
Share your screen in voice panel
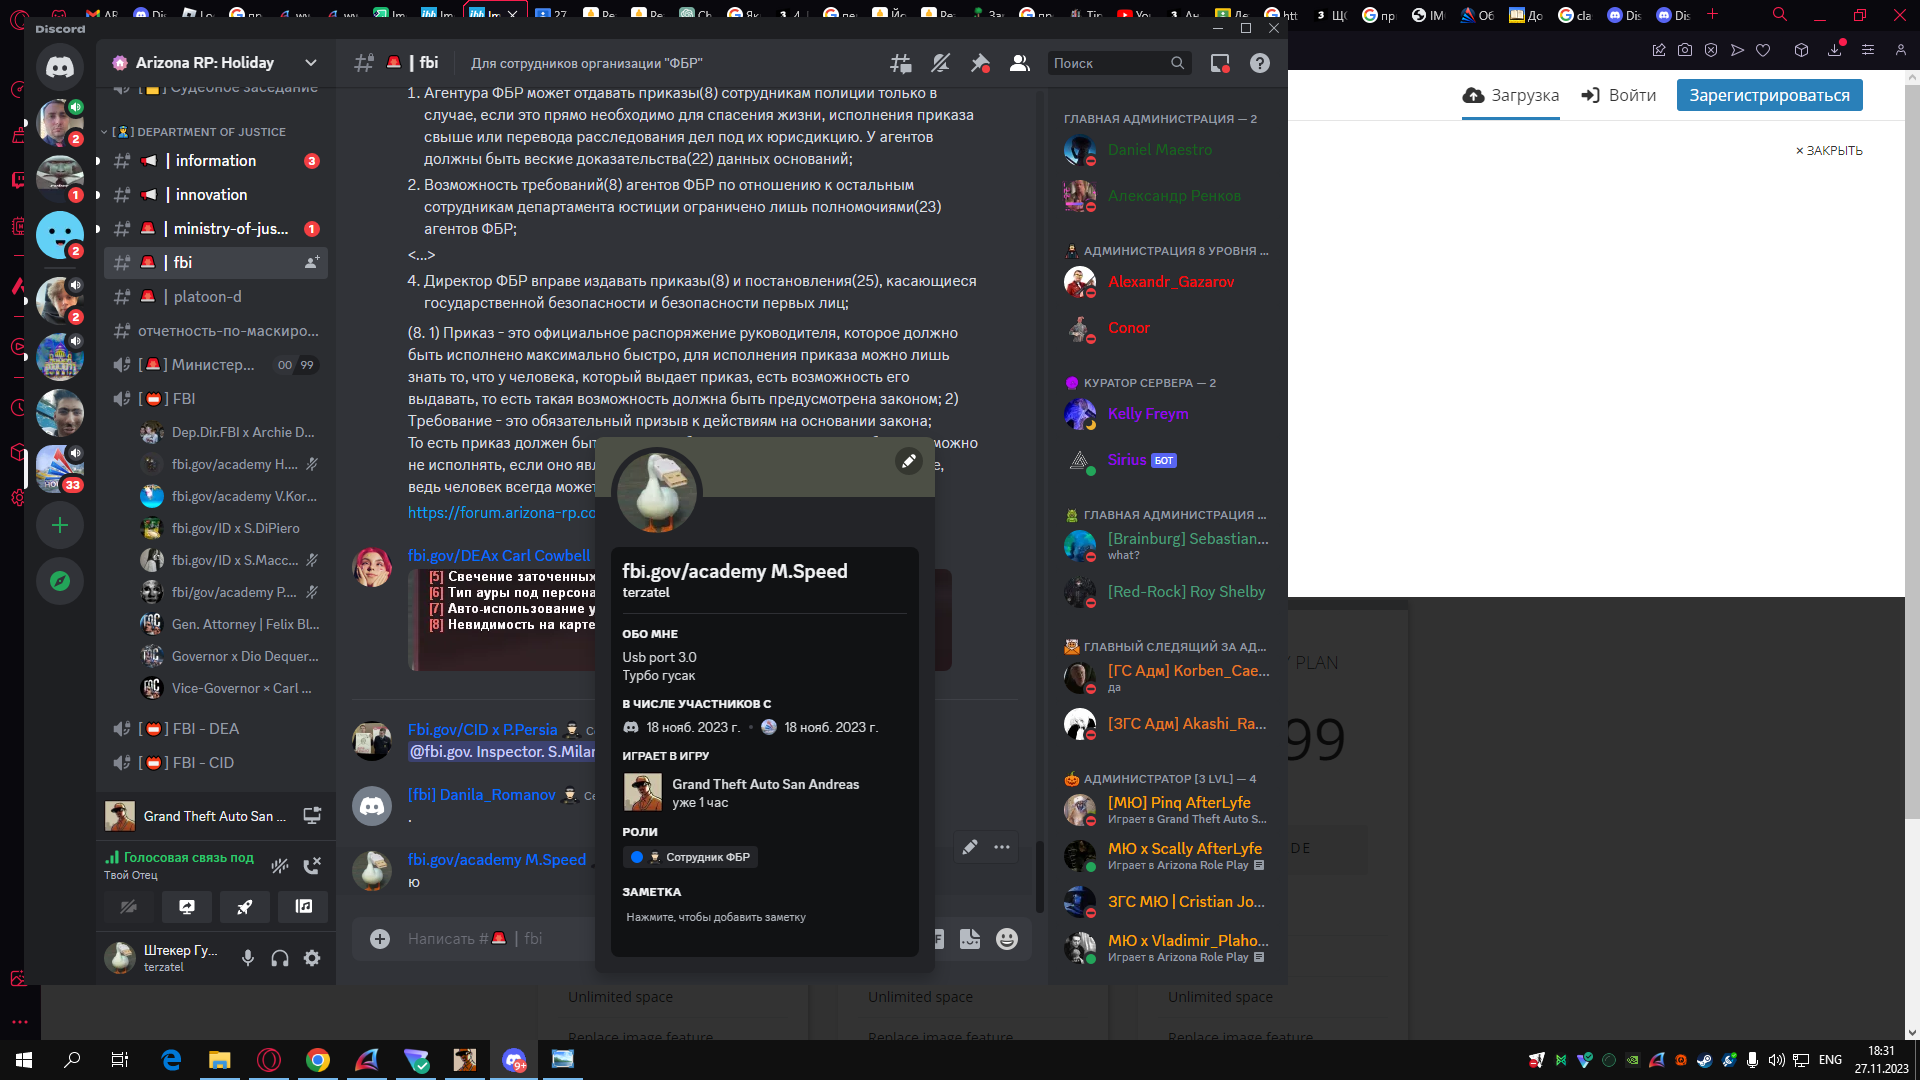[187, 907]
